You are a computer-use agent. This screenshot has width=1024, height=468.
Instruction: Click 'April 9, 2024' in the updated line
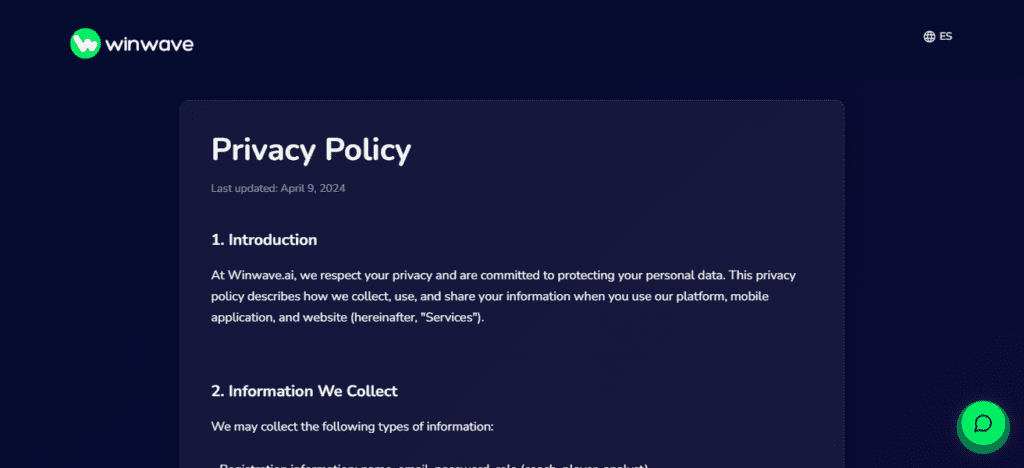coord(313,189)
